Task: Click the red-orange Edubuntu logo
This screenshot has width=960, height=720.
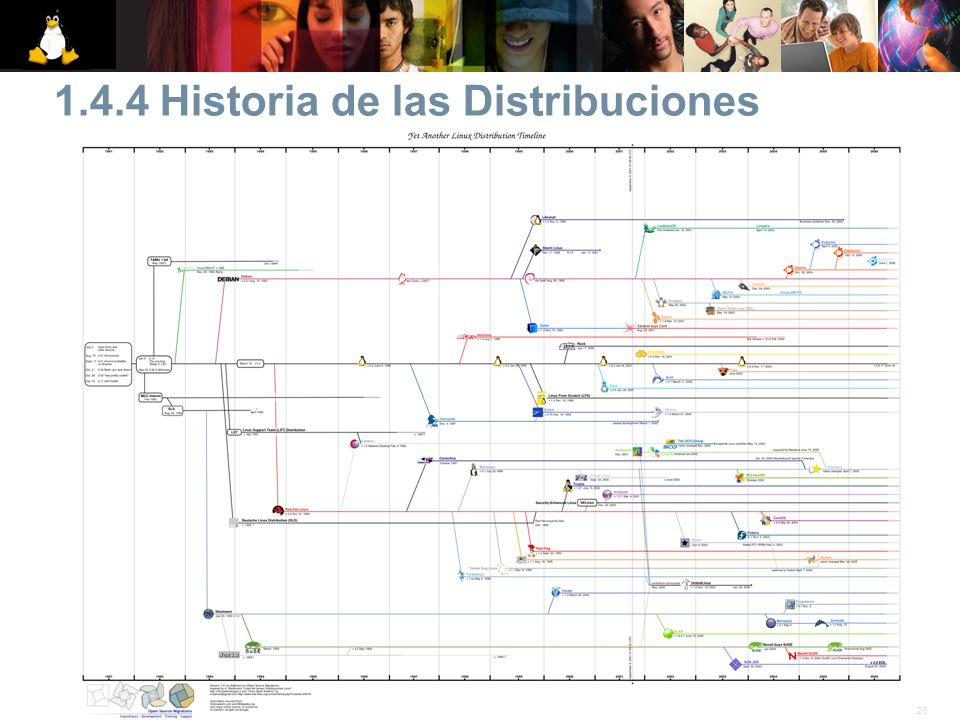Action: 838,251
